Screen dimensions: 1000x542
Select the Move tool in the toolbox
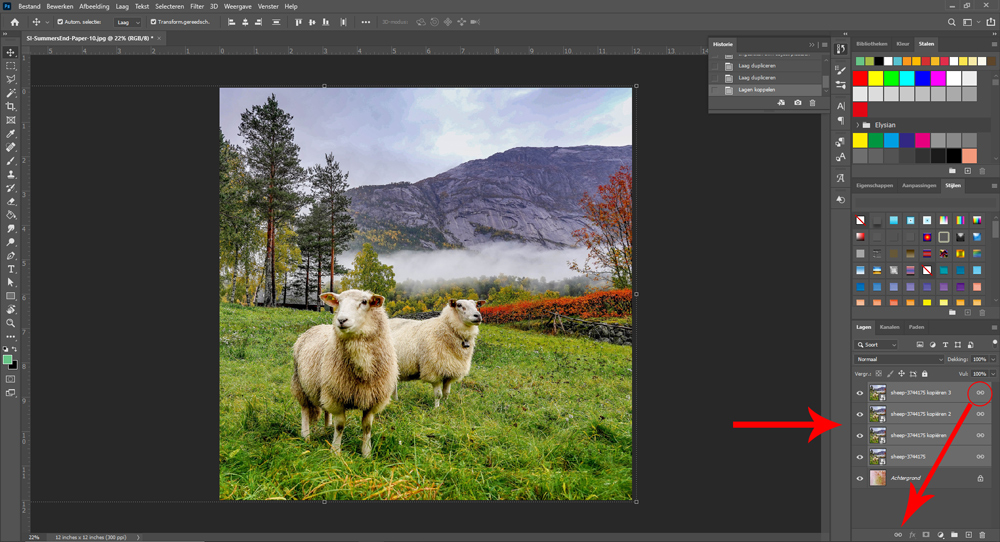point(11,52)
